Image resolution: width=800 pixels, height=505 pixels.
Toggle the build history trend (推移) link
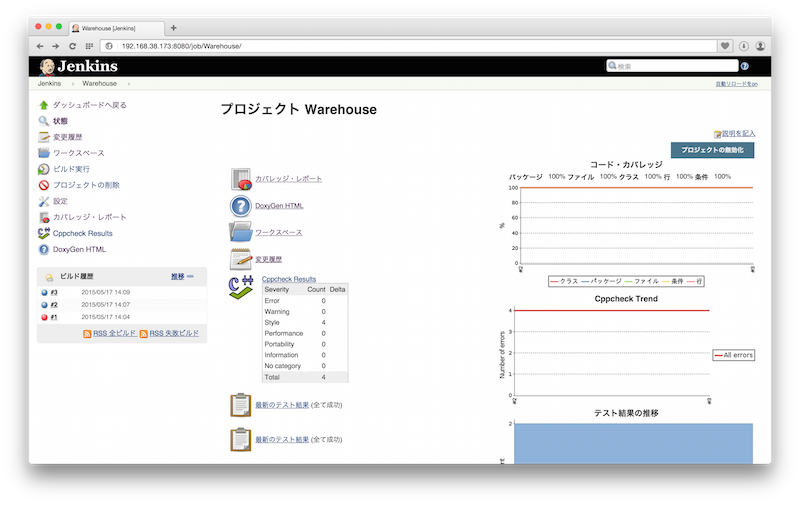[181, 275]
